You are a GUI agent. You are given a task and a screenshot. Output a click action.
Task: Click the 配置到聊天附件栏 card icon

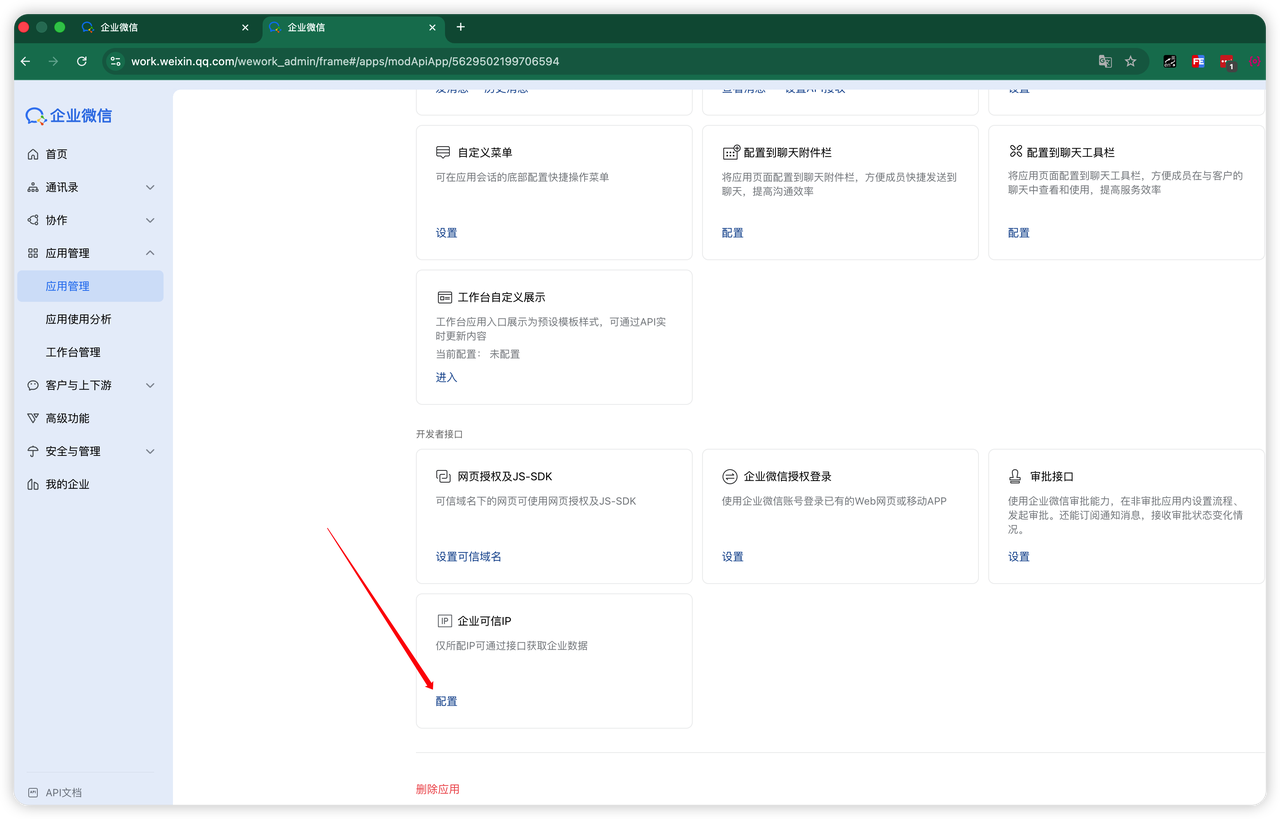pyautogui.click(x=730, y=152)
